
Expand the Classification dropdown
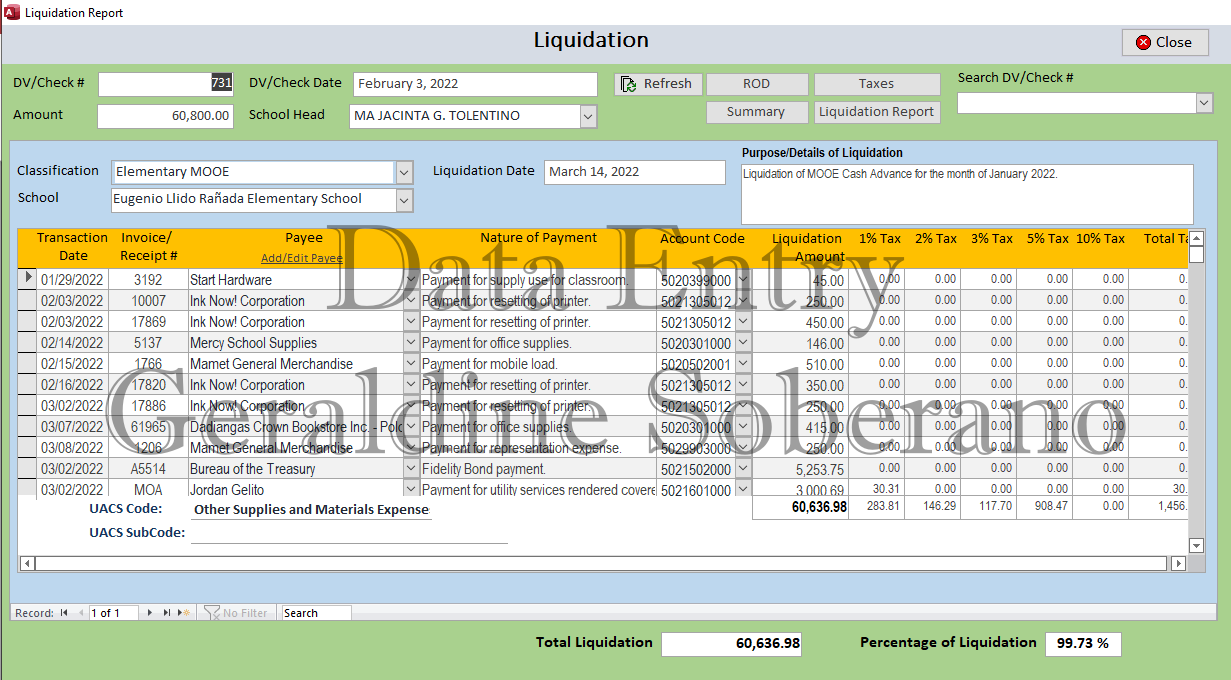404,173
